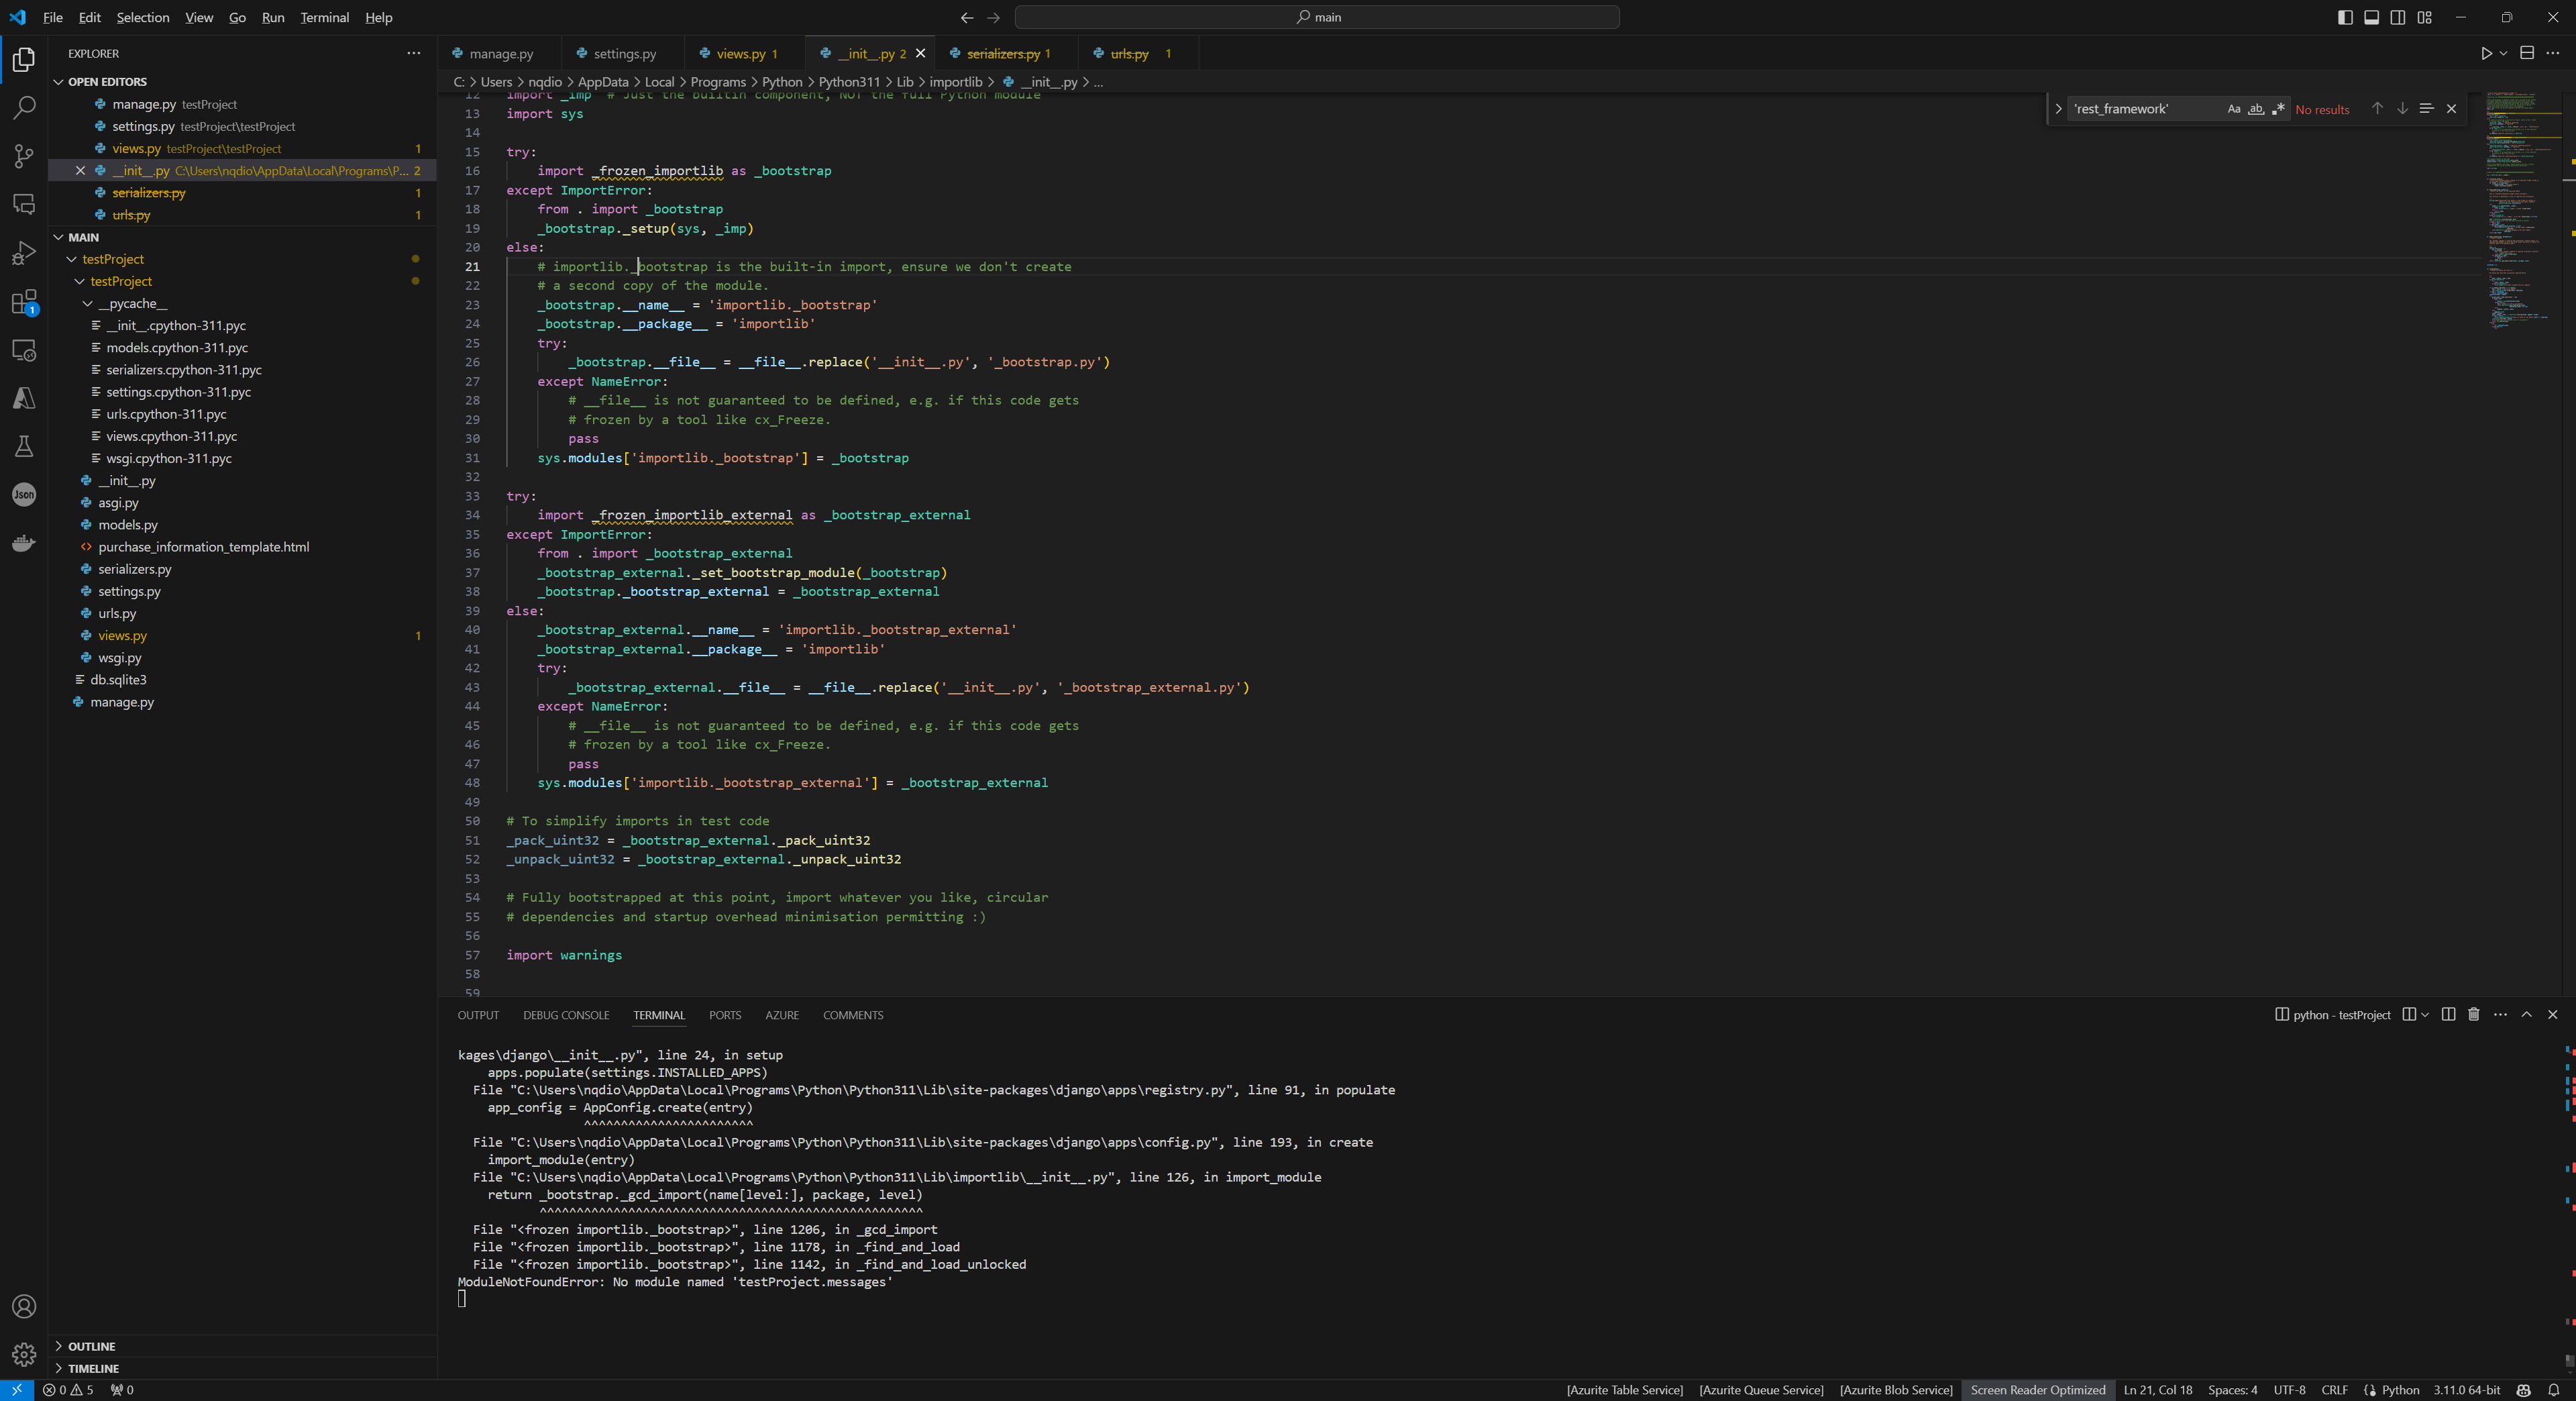Open the Terminal menu

click(x=324, y=17)
